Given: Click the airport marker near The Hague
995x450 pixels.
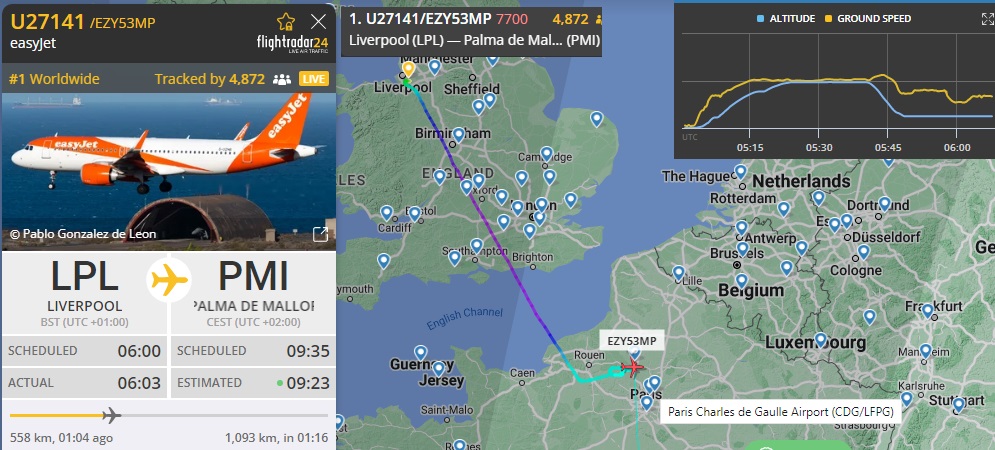Looking at the screenshot, I should (740, 171).
